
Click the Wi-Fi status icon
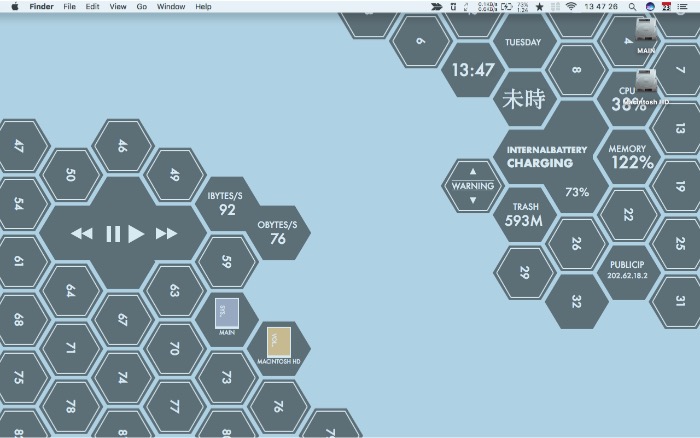point(571,6)
